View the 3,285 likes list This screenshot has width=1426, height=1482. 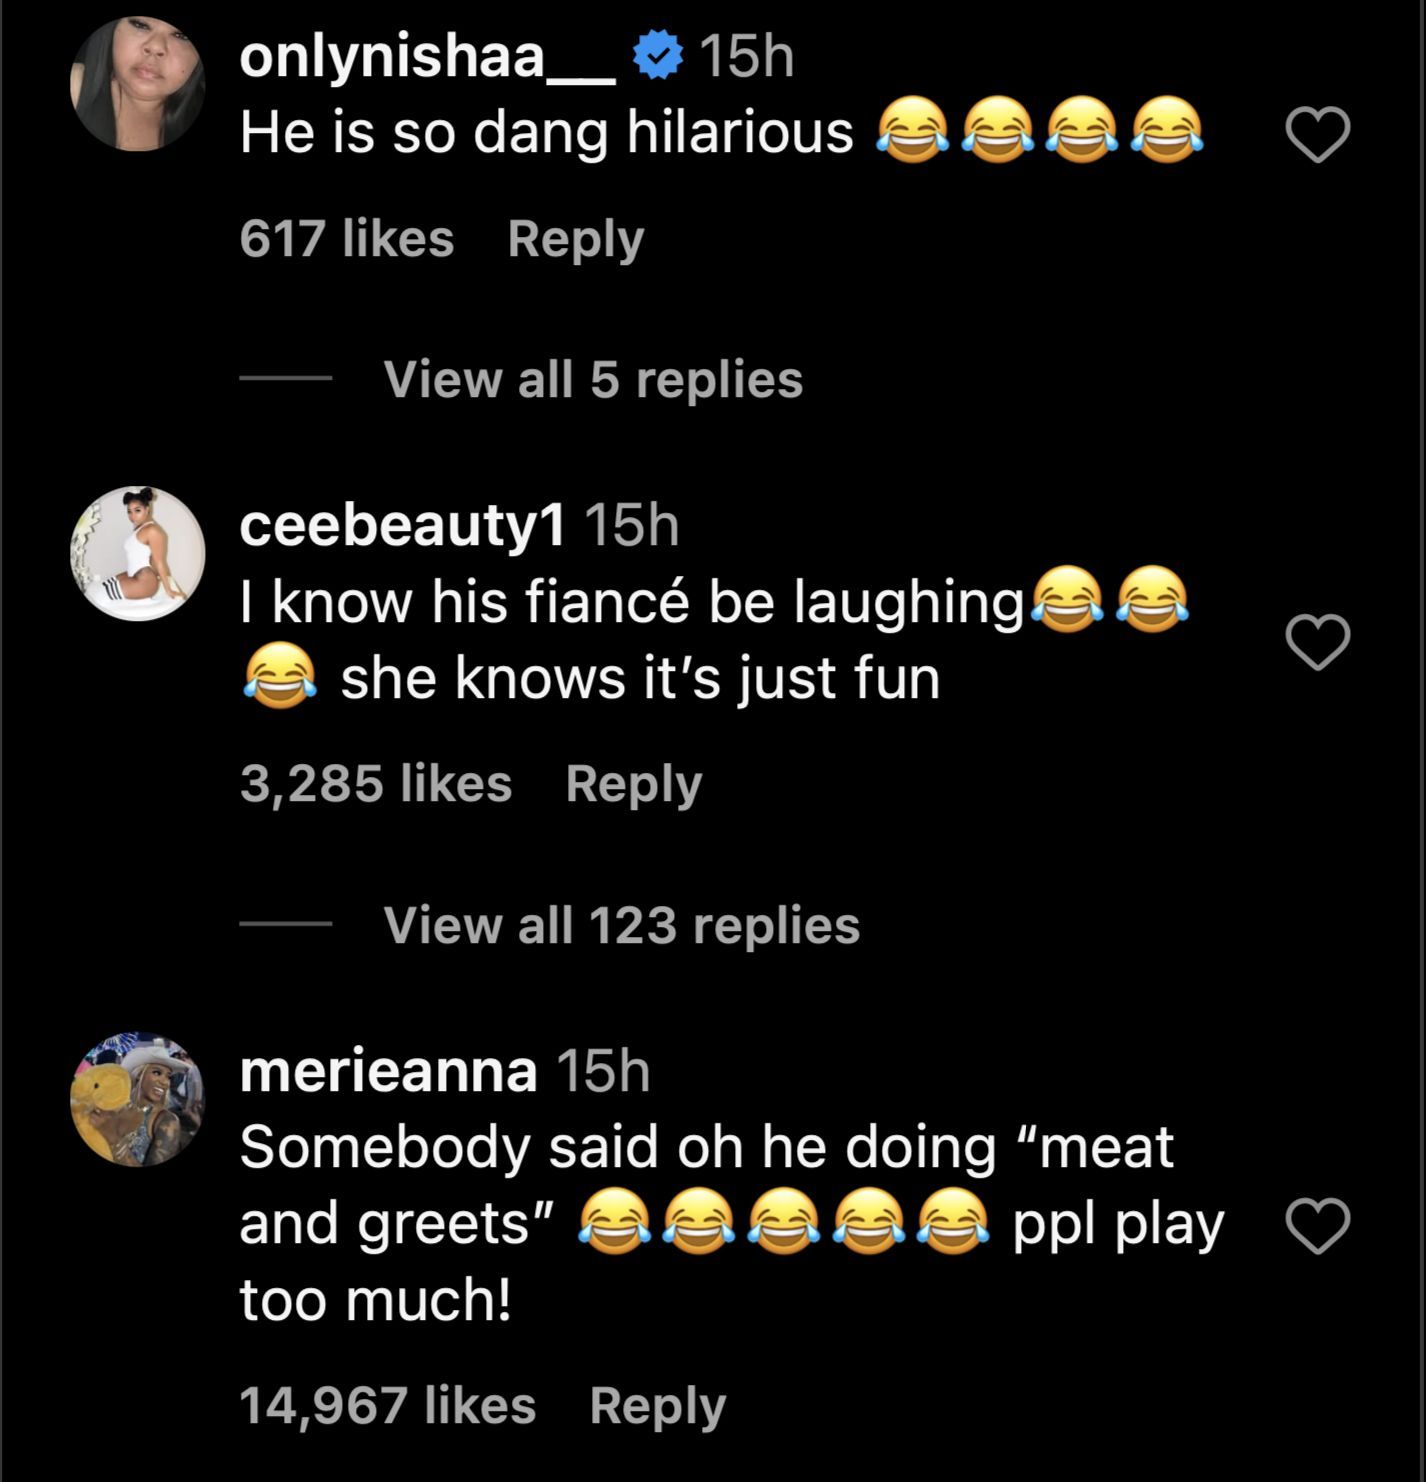[x=376, y=783]
